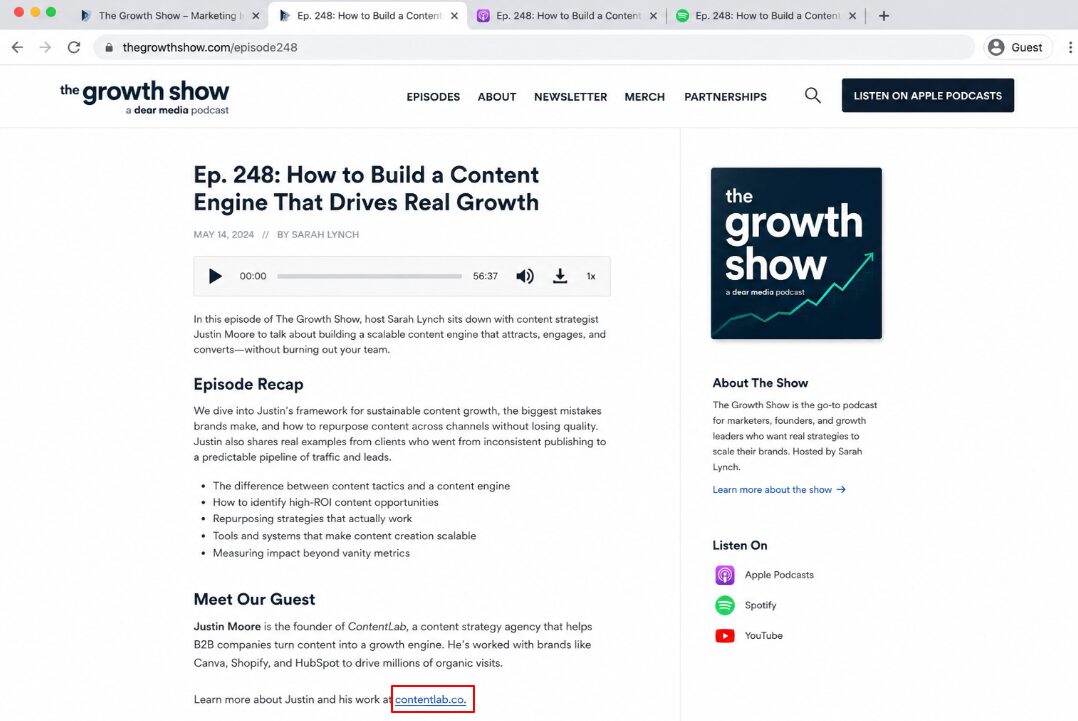
Task: View site info via lock icon
Action: 109,47
